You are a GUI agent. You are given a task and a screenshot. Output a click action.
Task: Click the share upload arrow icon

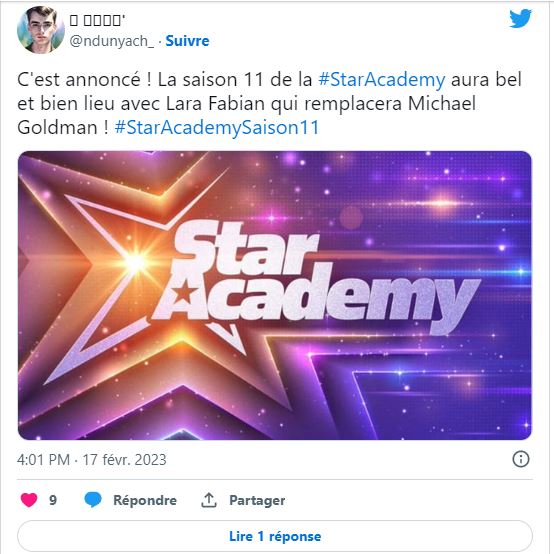(x=209, y=500)
